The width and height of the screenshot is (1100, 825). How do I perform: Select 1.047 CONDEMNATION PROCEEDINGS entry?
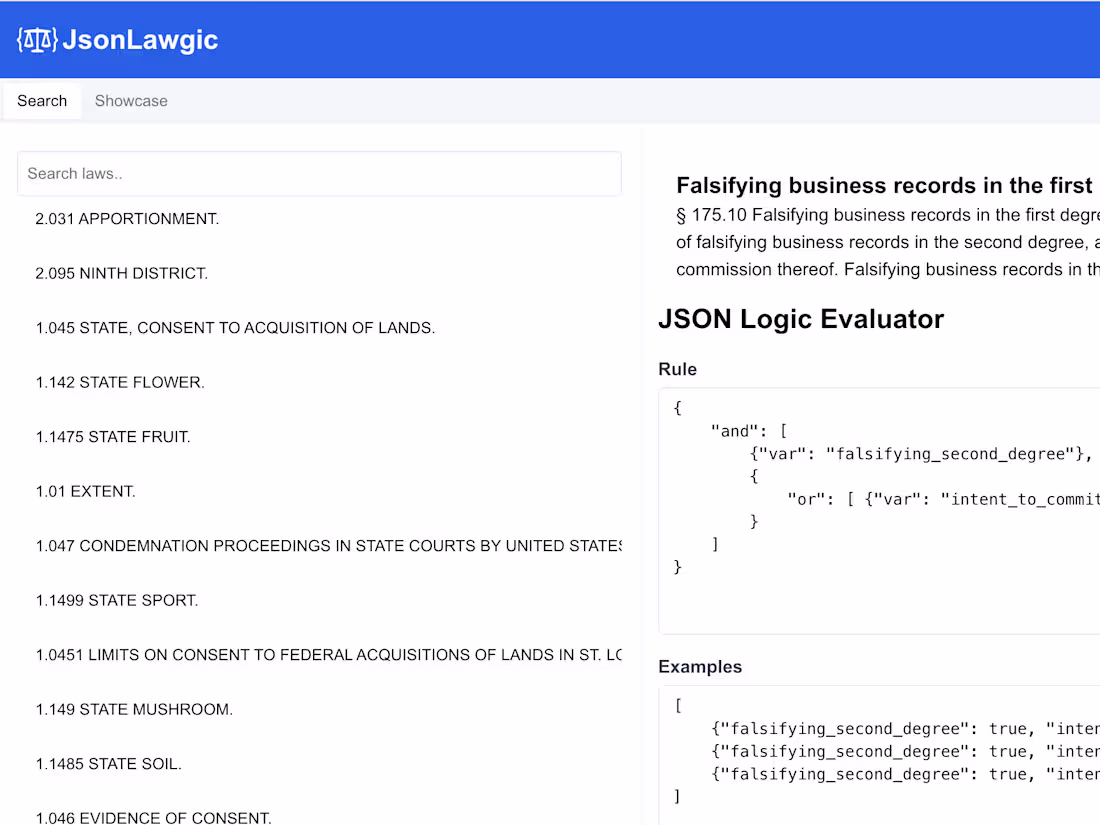tap(300, 546)
